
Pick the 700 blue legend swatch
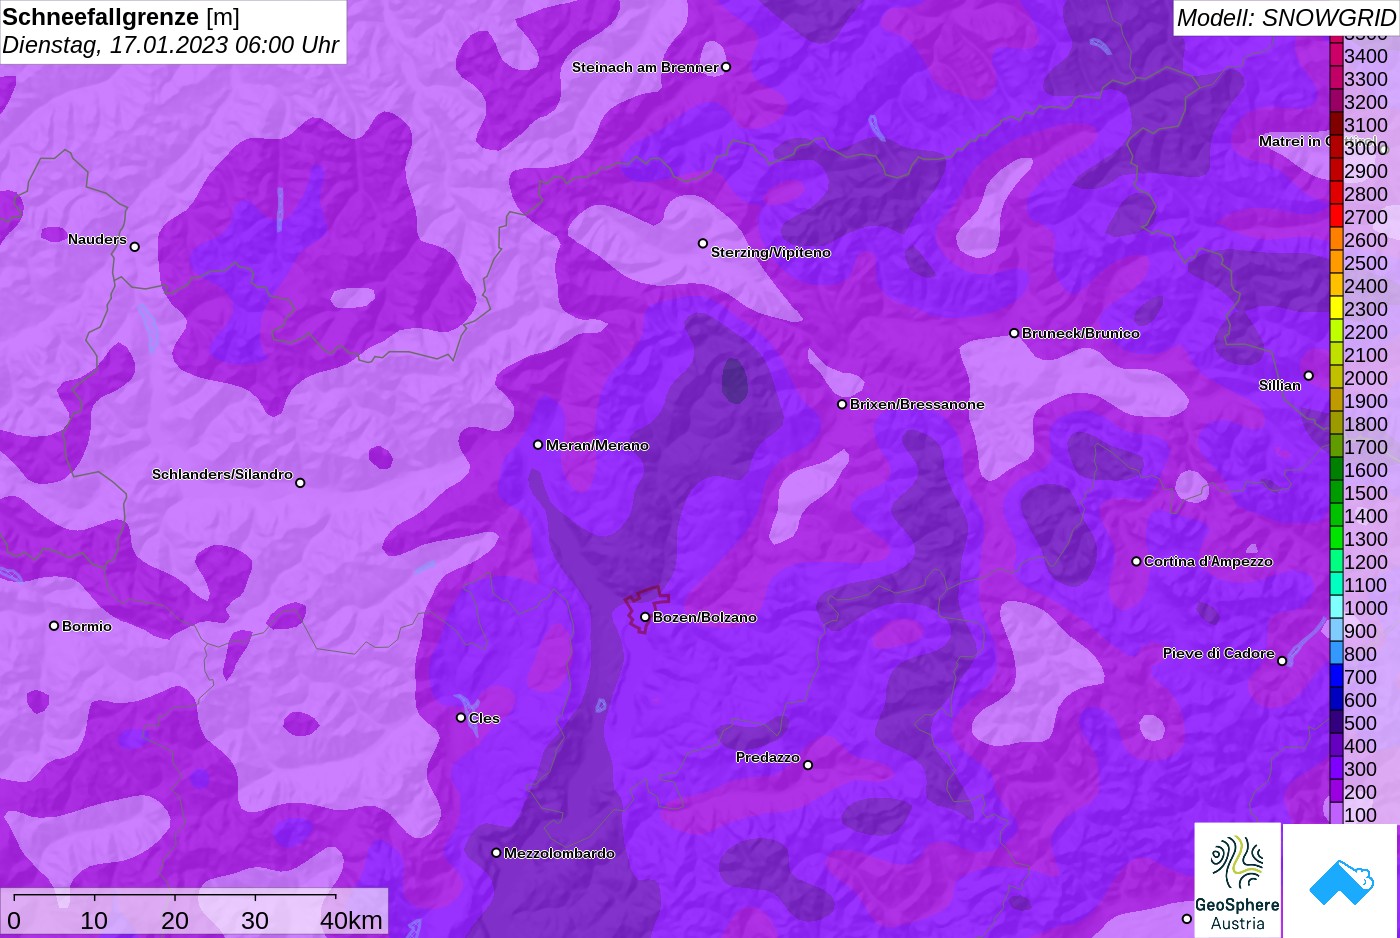pos(1336,677)
